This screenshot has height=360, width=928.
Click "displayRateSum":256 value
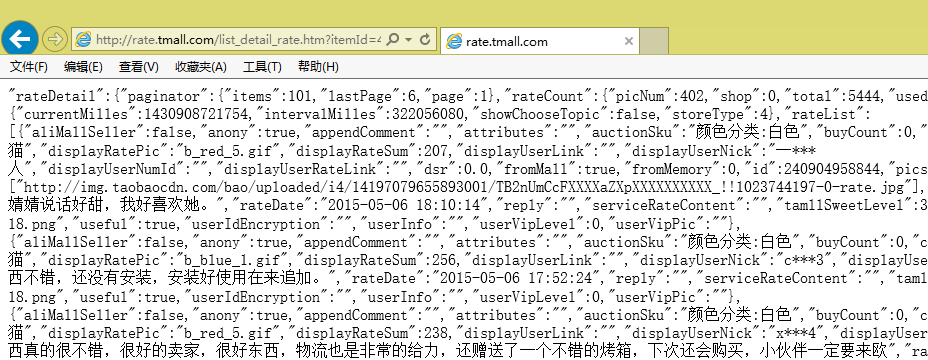pos(377,261)
